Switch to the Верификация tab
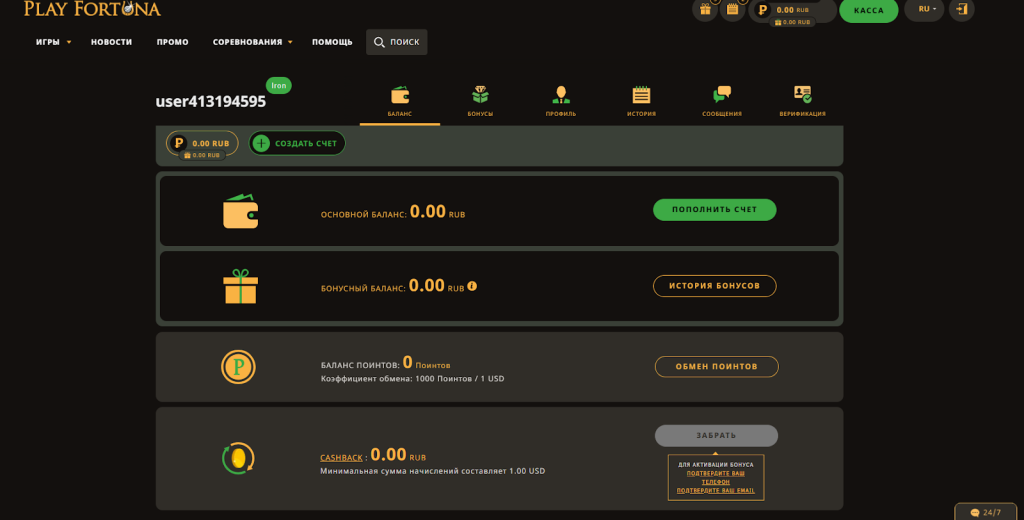1024x520 pixels. click(803, 101)
